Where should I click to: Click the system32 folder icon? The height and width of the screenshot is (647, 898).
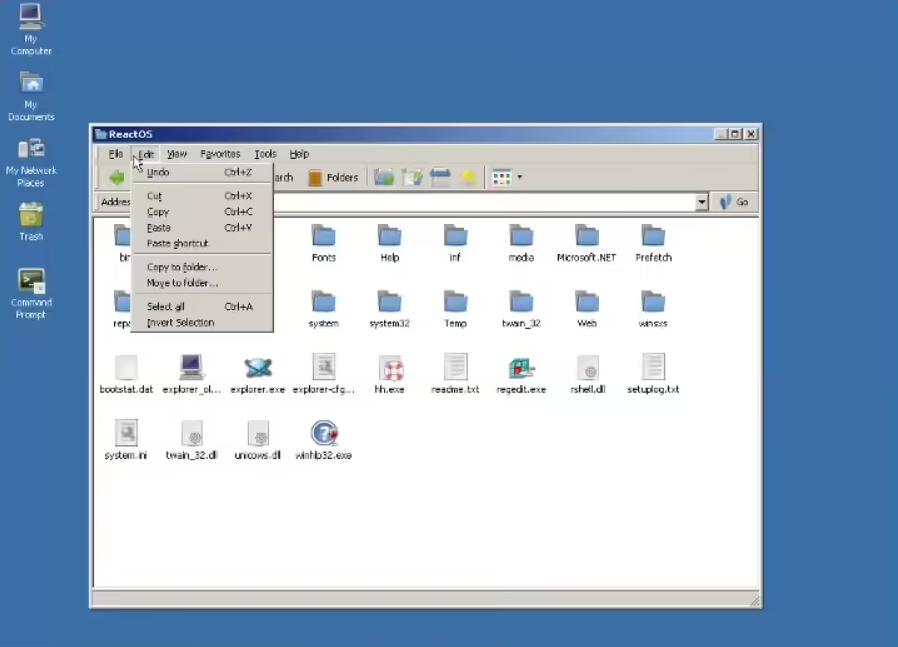click(389, 302)
